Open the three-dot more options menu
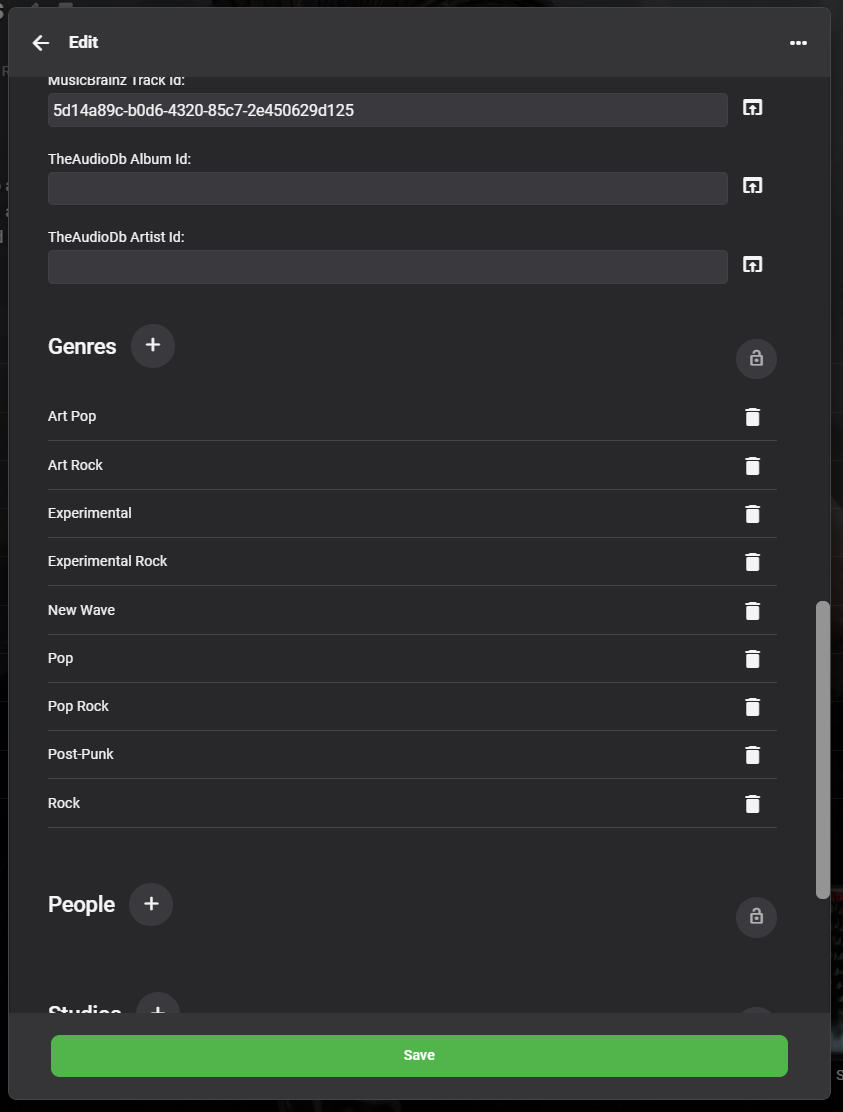The image size is (843, 1112). click(798, 43)
